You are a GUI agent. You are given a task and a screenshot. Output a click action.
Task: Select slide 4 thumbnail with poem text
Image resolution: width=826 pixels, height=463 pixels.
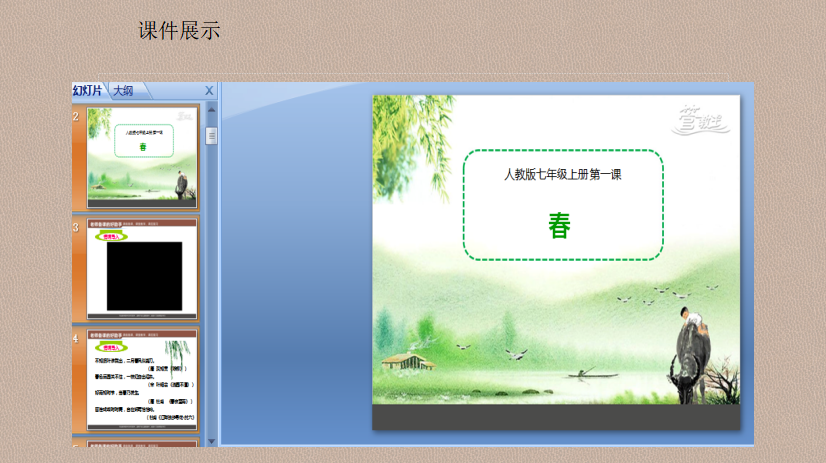[141, 378]
